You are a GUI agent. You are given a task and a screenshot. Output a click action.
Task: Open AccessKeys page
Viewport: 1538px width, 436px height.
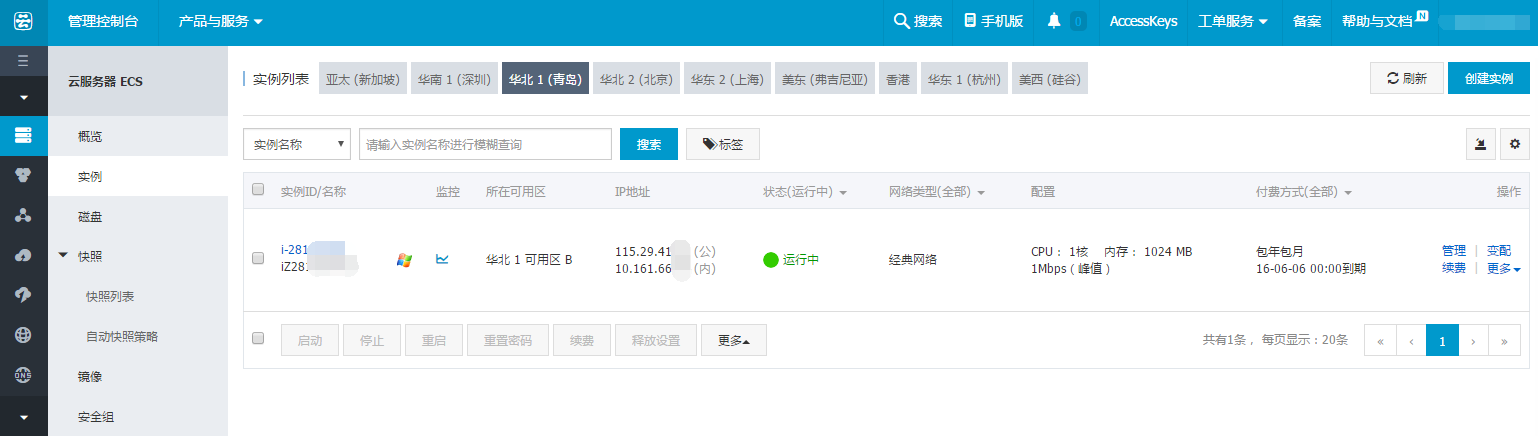[x=1143, y=20]
